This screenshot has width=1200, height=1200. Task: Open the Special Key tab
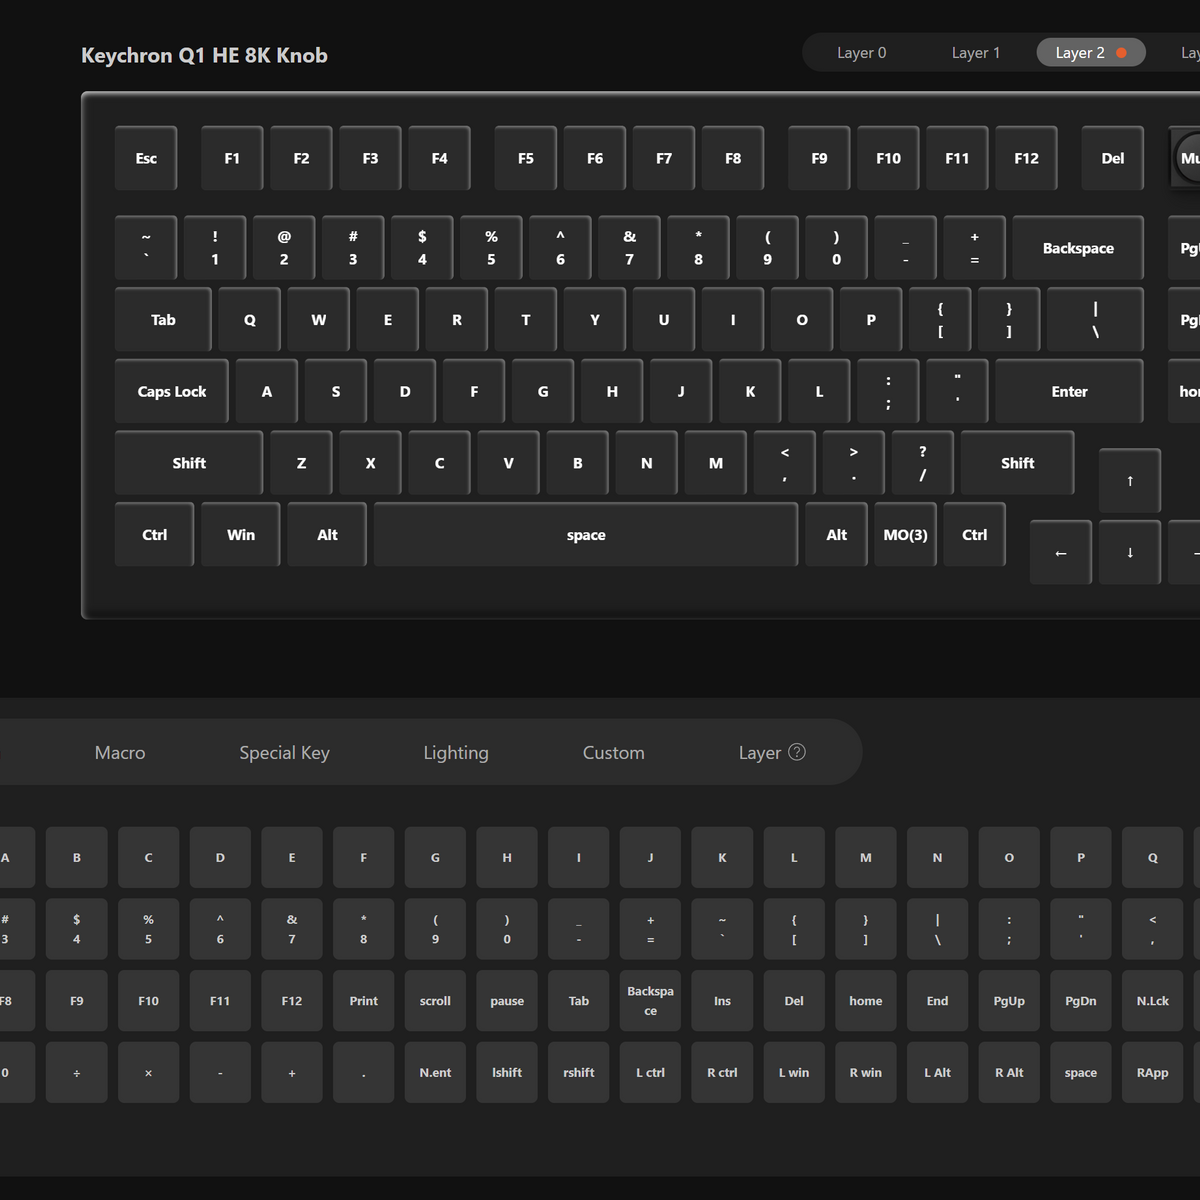pyautogui.click(x=284, y=753)
